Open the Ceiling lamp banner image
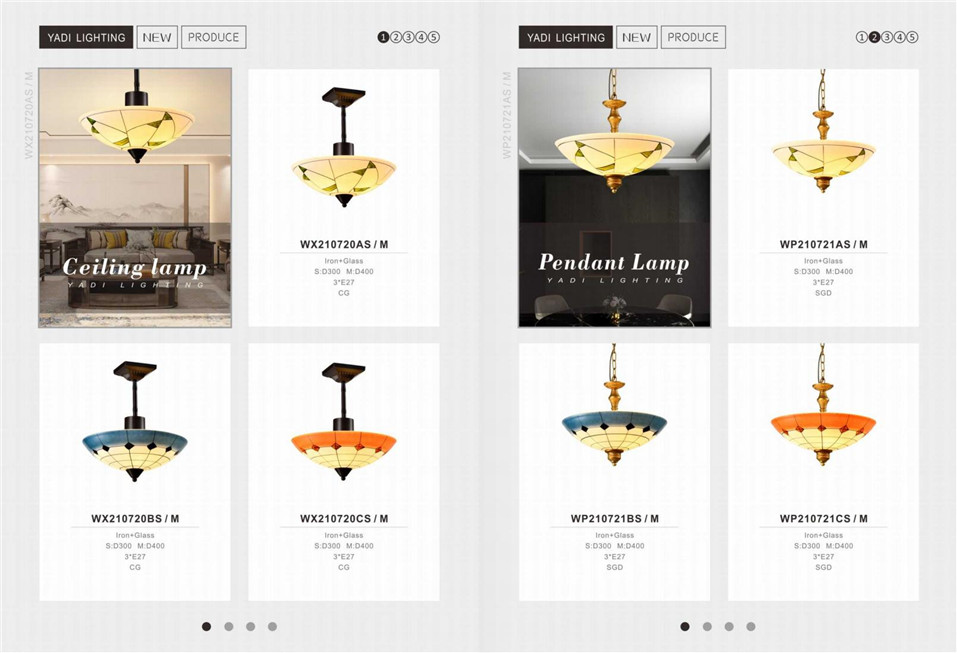This screenshot has width=957, height=653. 135,198
